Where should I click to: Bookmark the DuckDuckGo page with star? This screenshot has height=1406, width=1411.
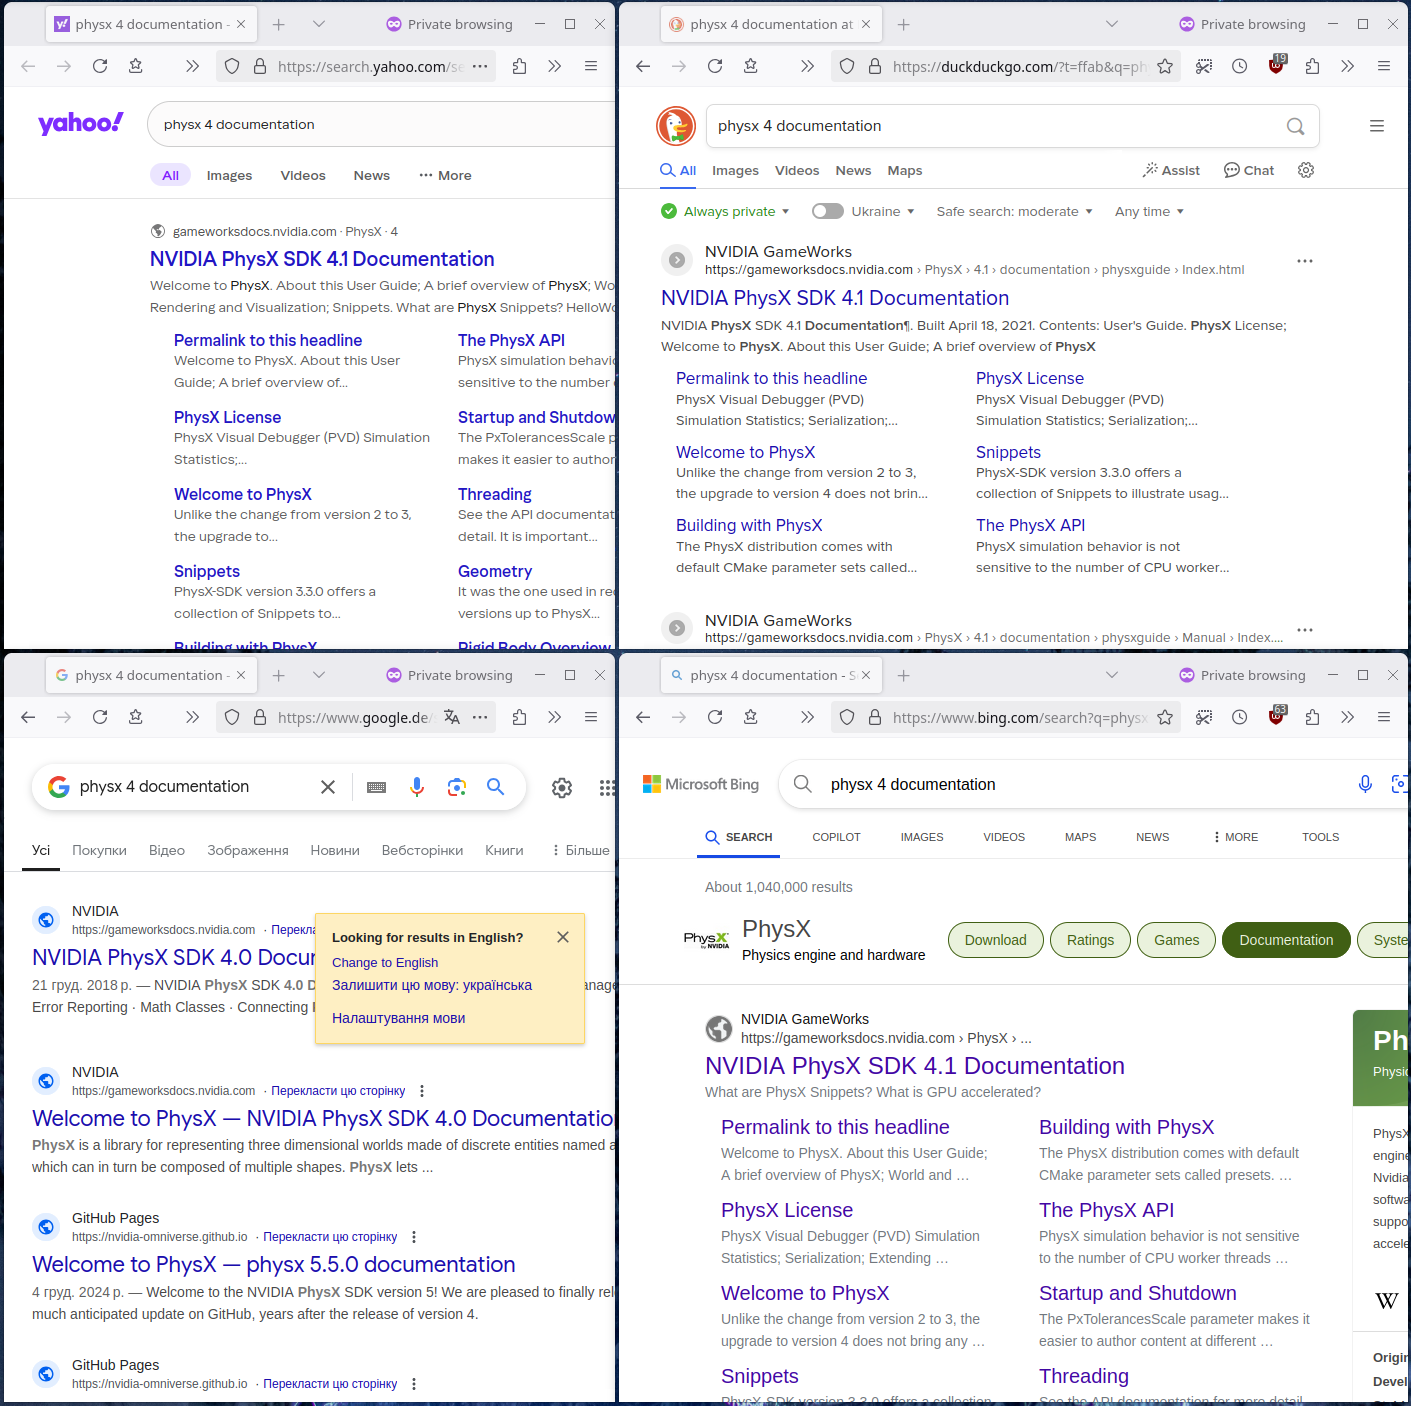(x=1165, y=66)
